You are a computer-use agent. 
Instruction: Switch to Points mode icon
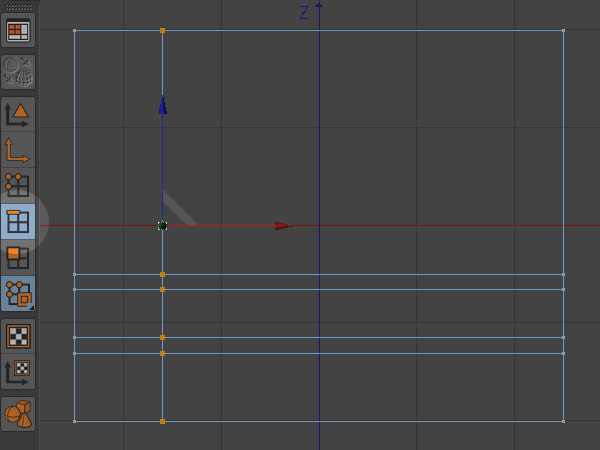[x=18, y=185]
